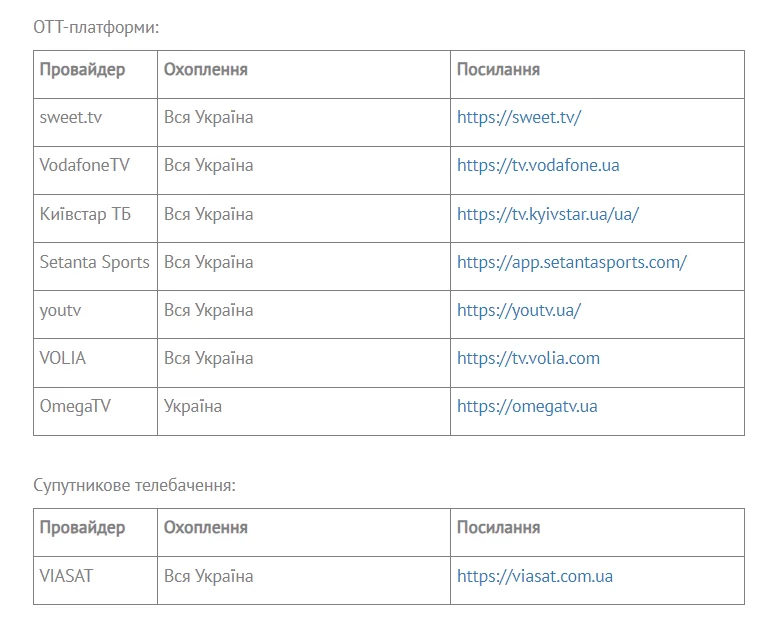Open the youtv.ua link
The width and height of the screenshot is (780, 633).
tap(518, 310)
